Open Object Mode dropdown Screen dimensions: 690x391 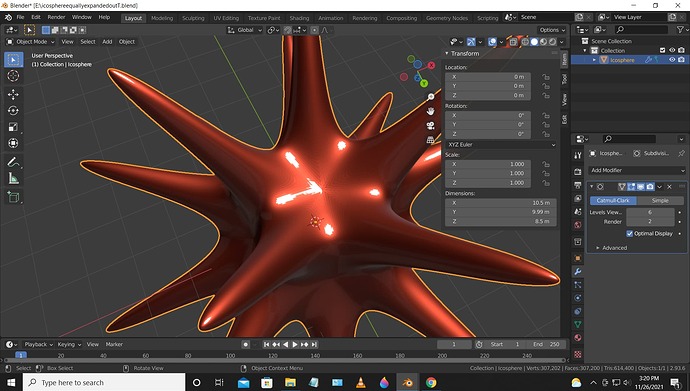(30, 42)
